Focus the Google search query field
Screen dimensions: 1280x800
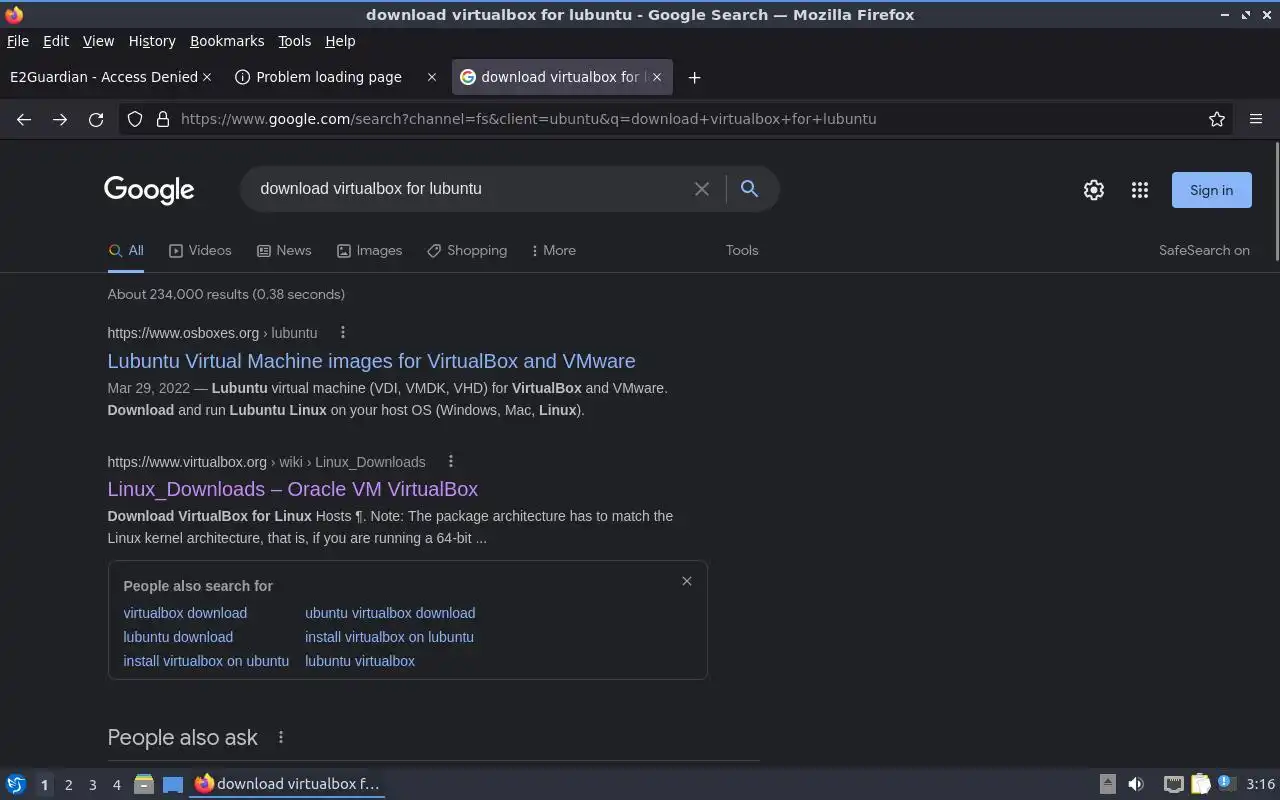pyautogui.click(x=470, y=189)
